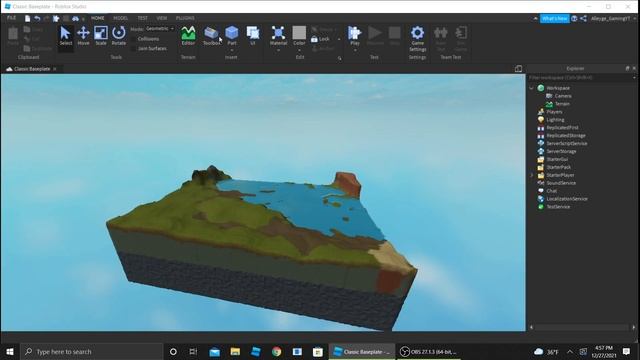Switch to the HOME tab

[98, 18]
